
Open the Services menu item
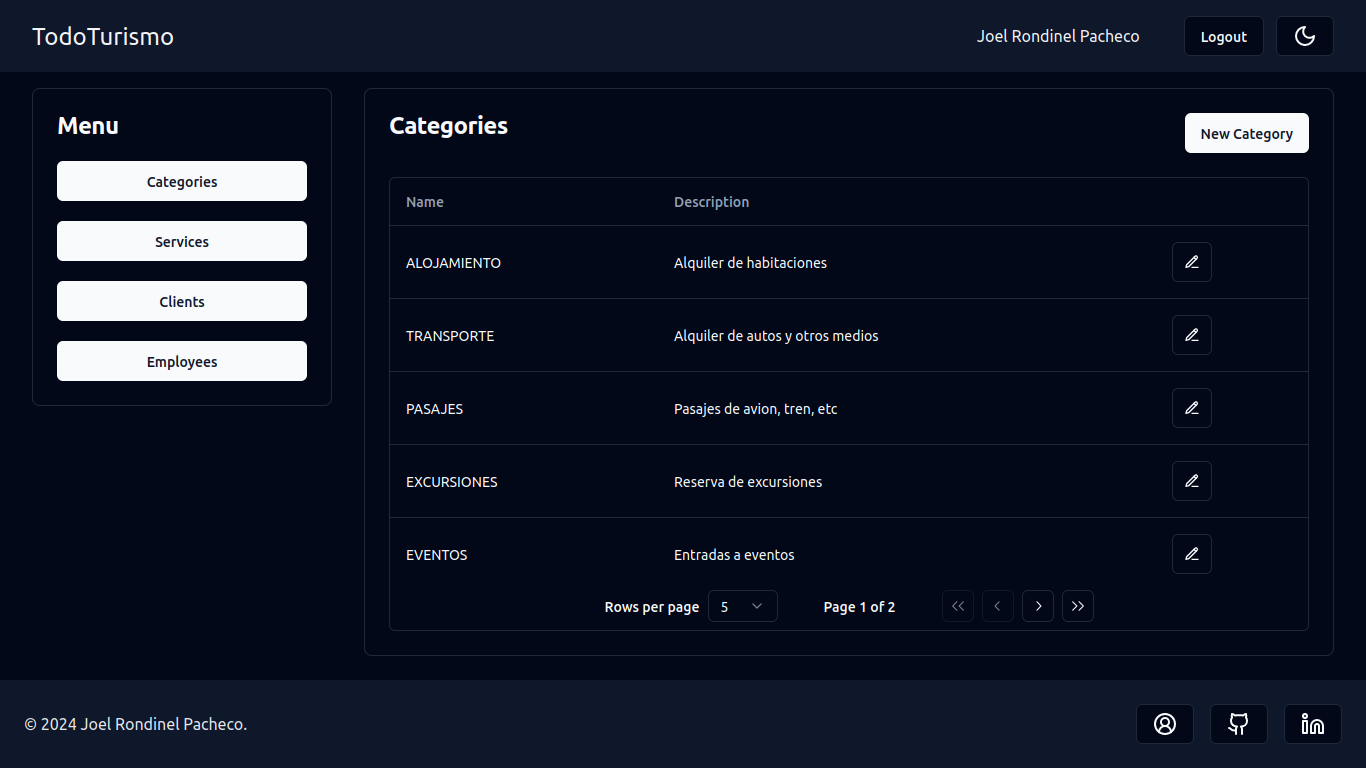tap(182, 241)
